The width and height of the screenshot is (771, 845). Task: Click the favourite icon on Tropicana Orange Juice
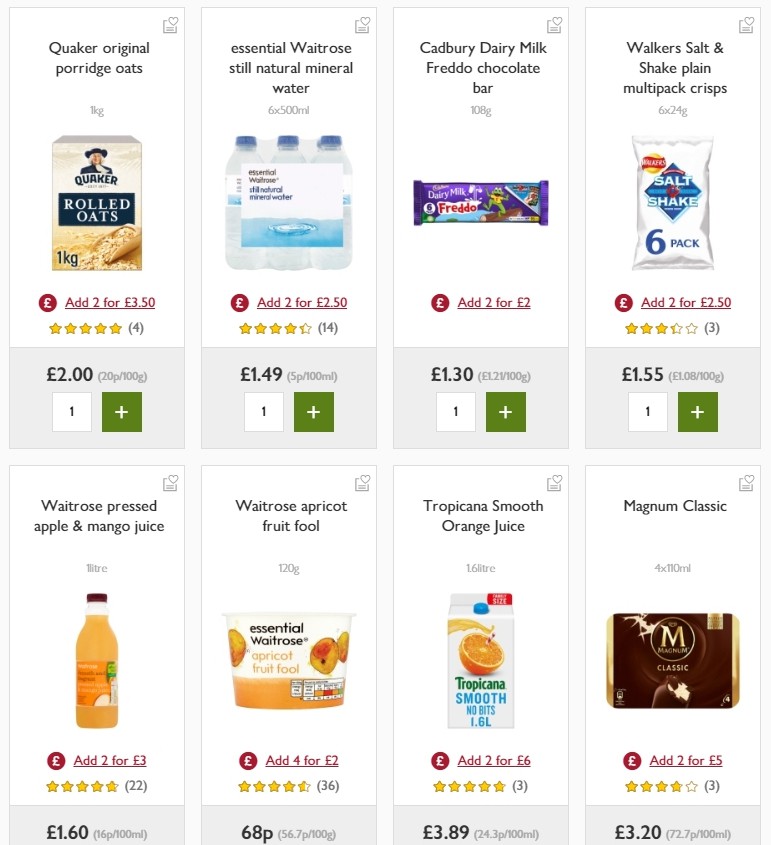(x=554, y=482)
